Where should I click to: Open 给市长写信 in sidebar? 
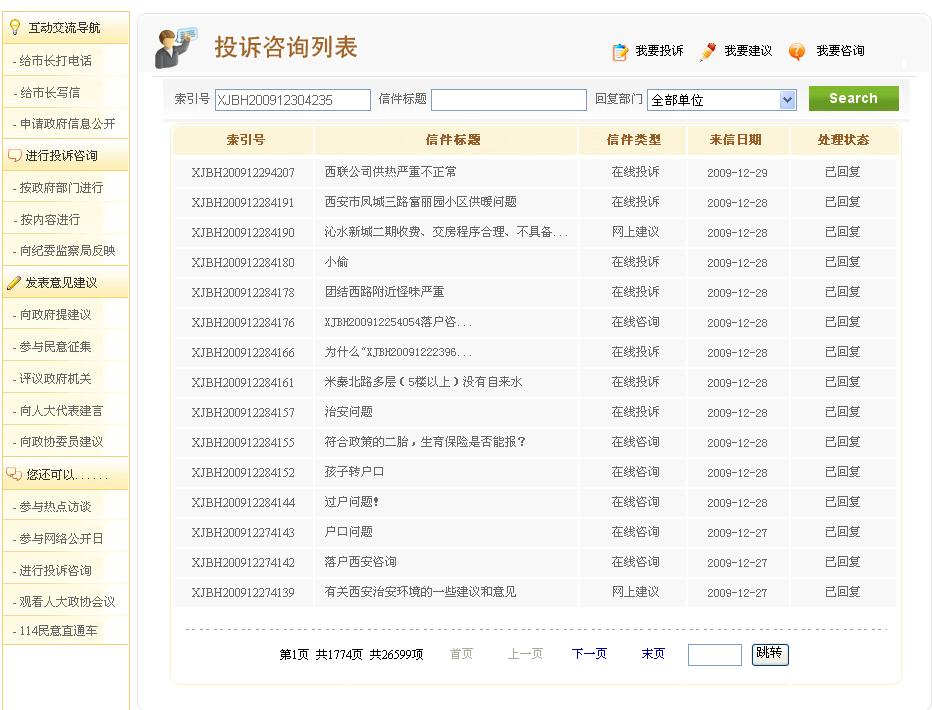50,93
